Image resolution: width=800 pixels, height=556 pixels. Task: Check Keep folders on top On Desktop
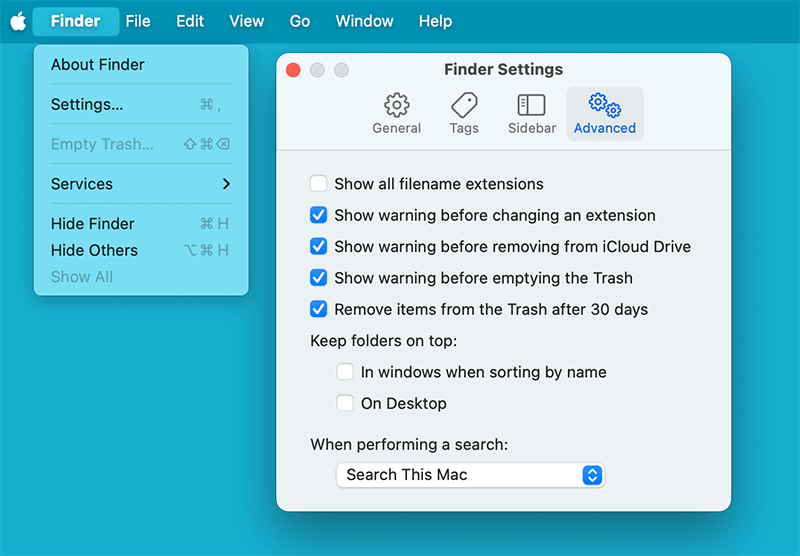(345, 403)
